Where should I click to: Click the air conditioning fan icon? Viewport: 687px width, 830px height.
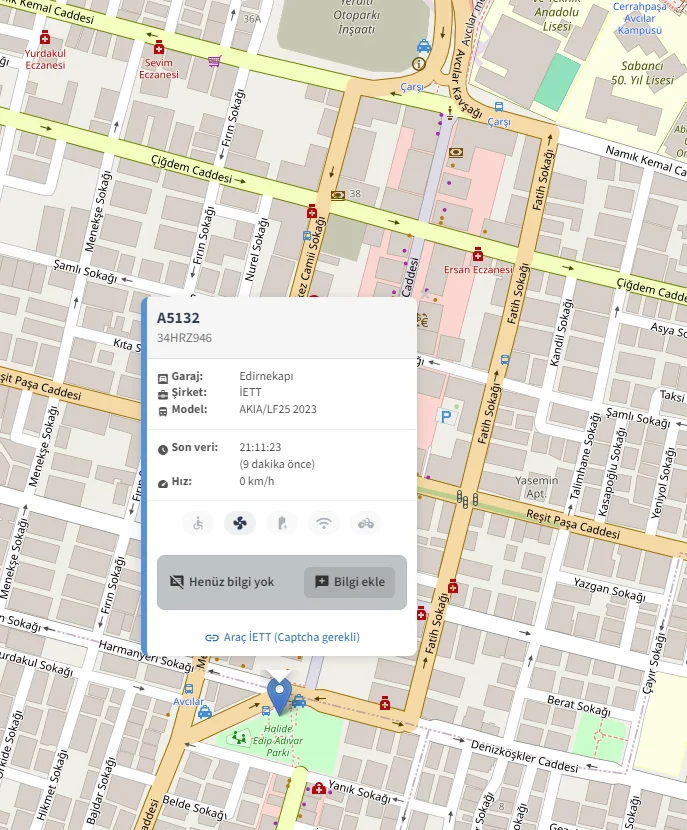coord(240,523)
